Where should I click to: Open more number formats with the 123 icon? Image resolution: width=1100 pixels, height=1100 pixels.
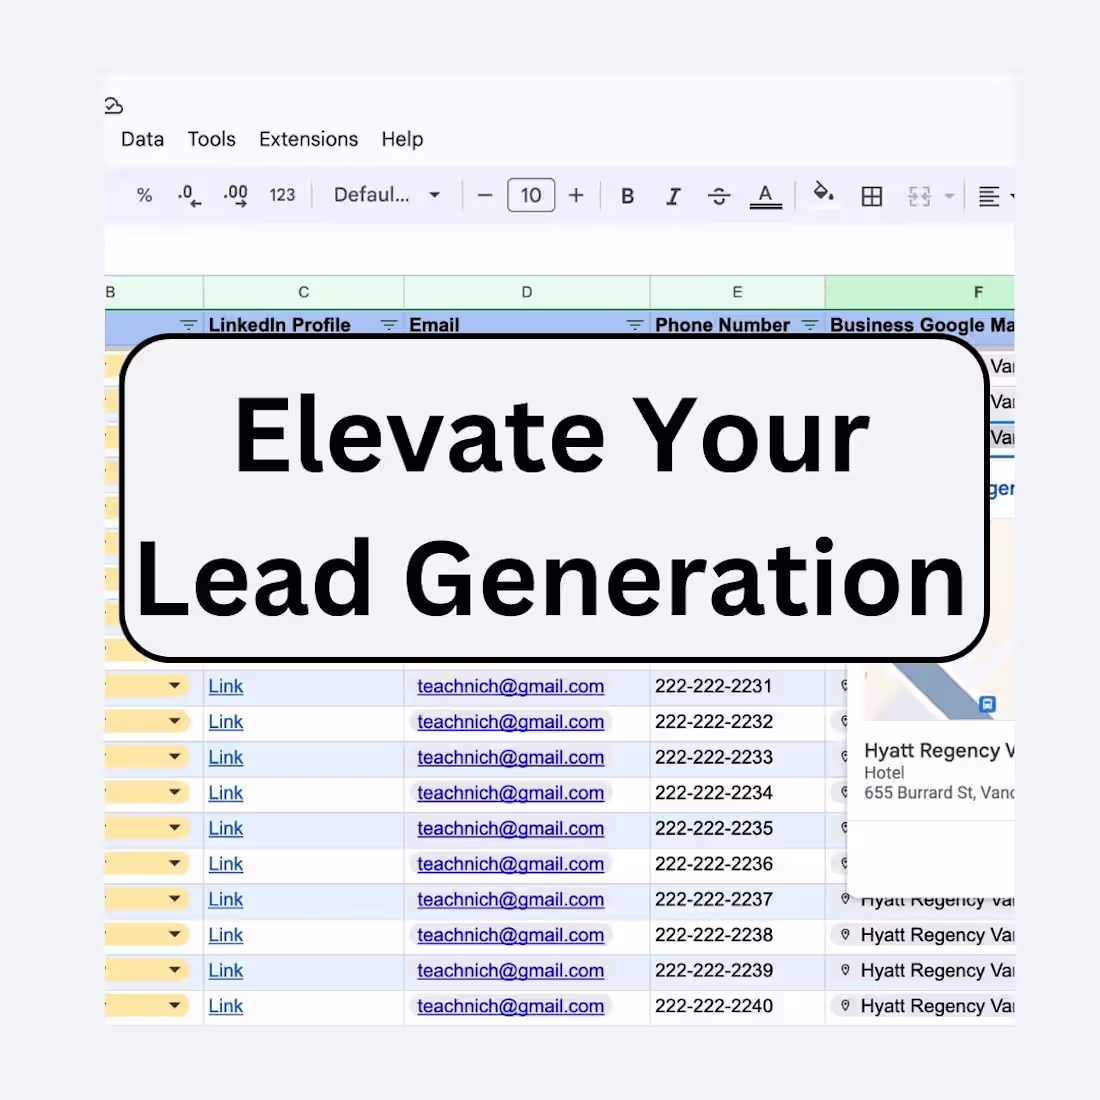point(282,195)
